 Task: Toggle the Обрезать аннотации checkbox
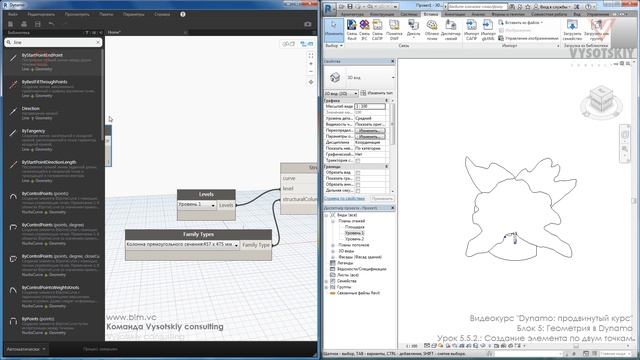[358, 184]
